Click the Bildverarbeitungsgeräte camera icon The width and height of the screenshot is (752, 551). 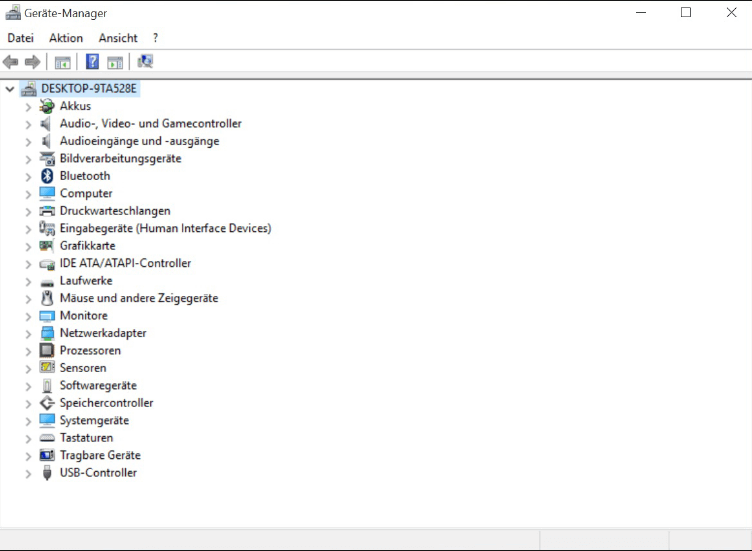click(47, 159)
